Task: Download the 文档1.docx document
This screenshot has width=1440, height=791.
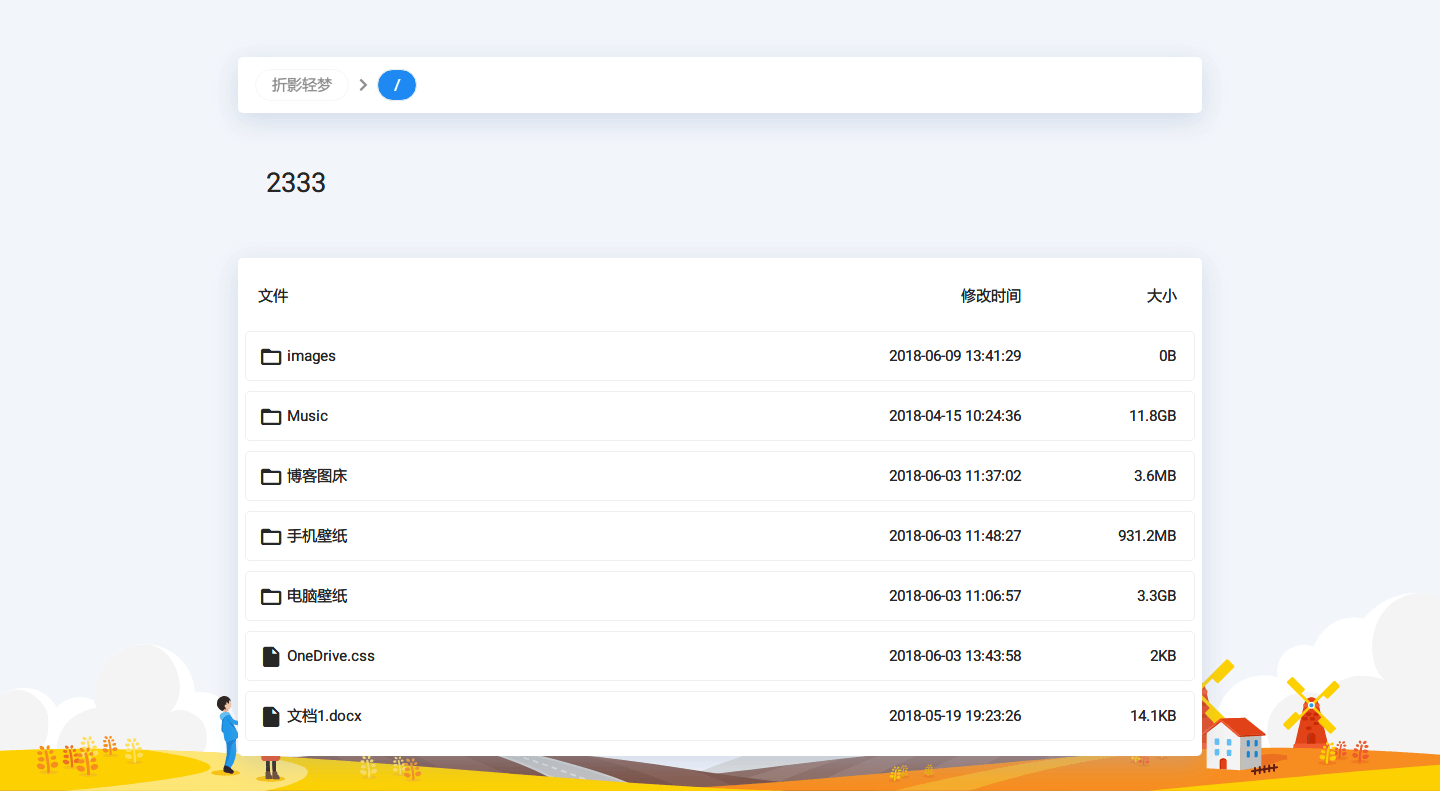Action: coord(323,716)
